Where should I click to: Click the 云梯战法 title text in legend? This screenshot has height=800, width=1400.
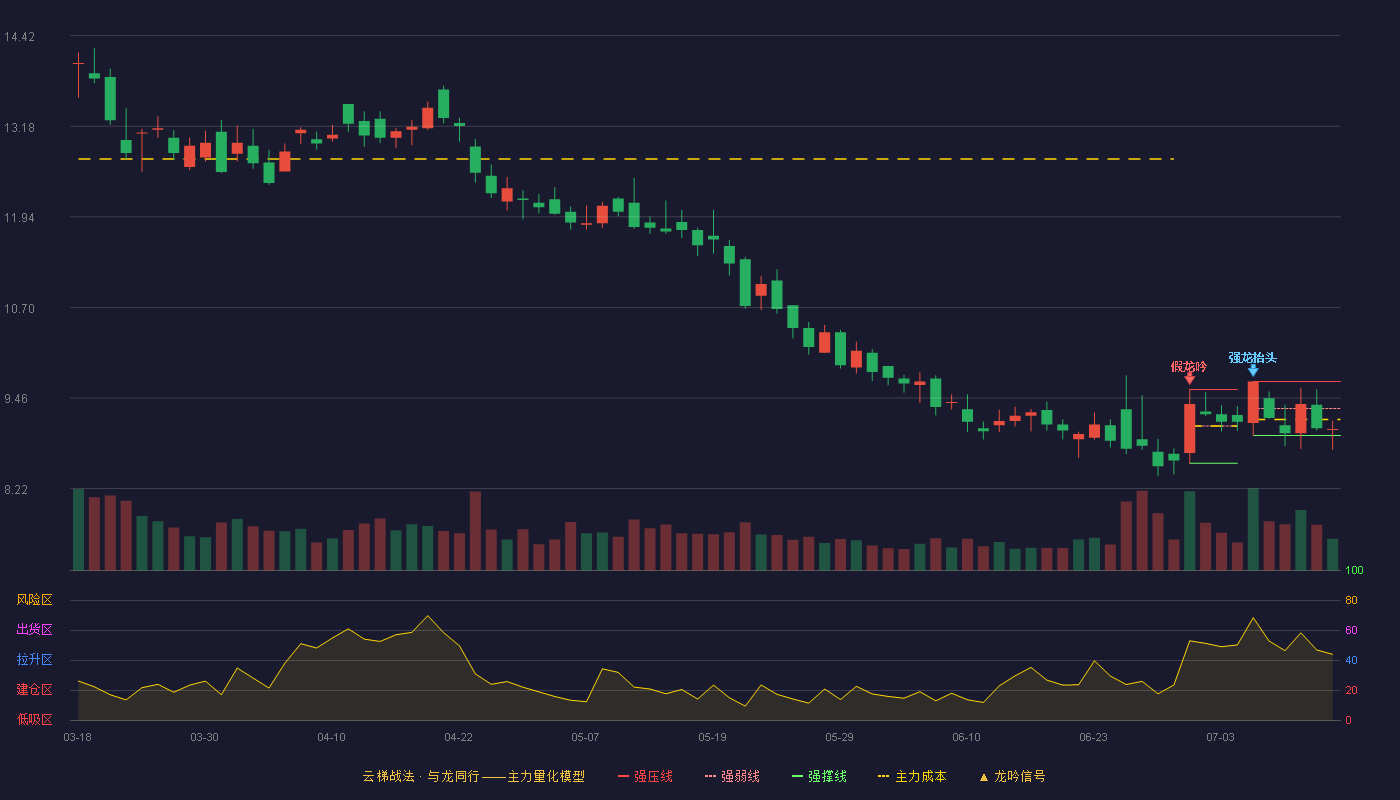388,776
